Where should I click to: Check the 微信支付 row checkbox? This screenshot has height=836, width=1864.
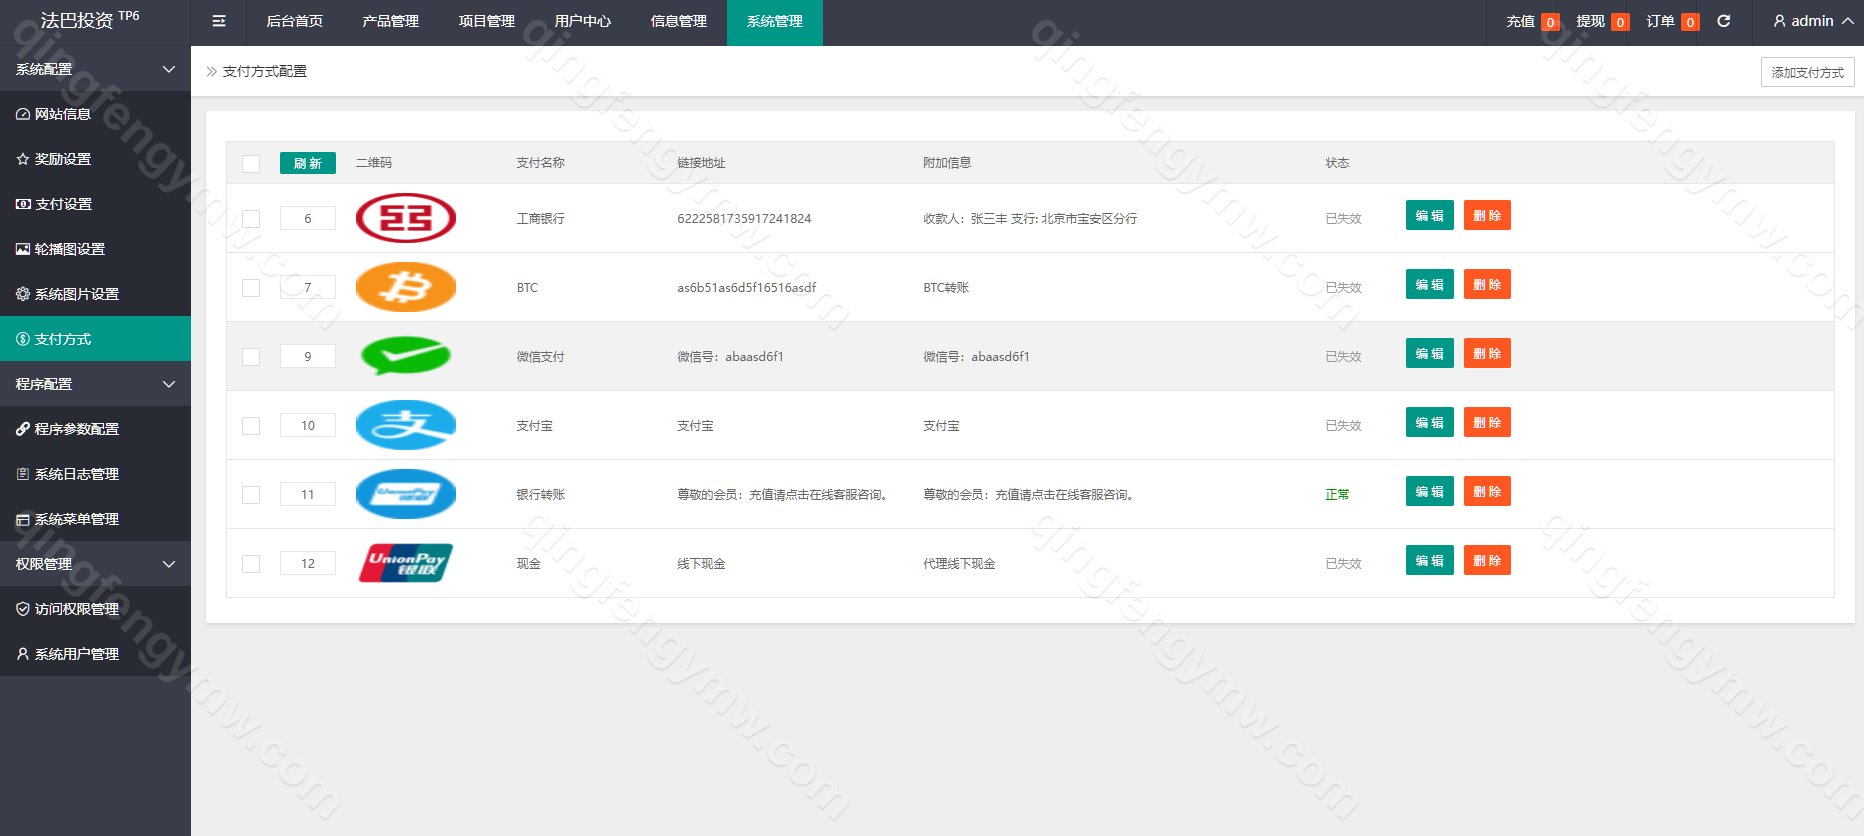[251, 357]
